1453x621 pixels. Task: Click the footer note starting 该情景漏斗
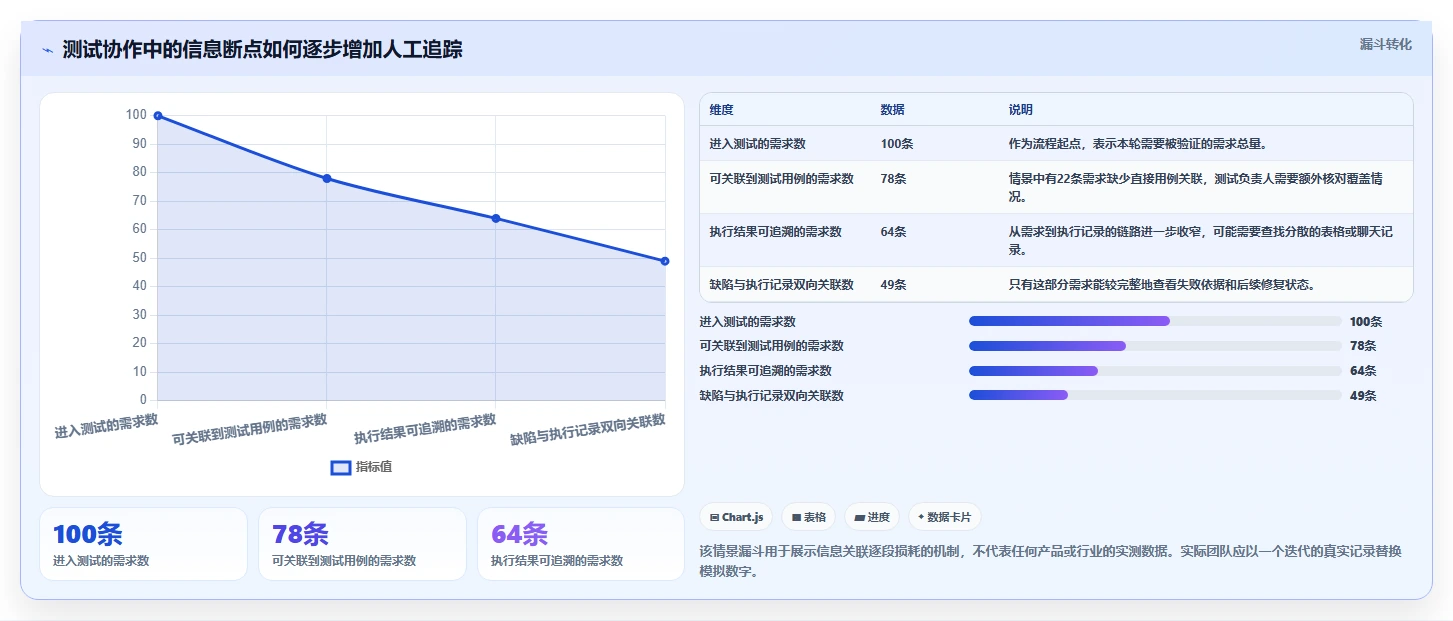1050,561
